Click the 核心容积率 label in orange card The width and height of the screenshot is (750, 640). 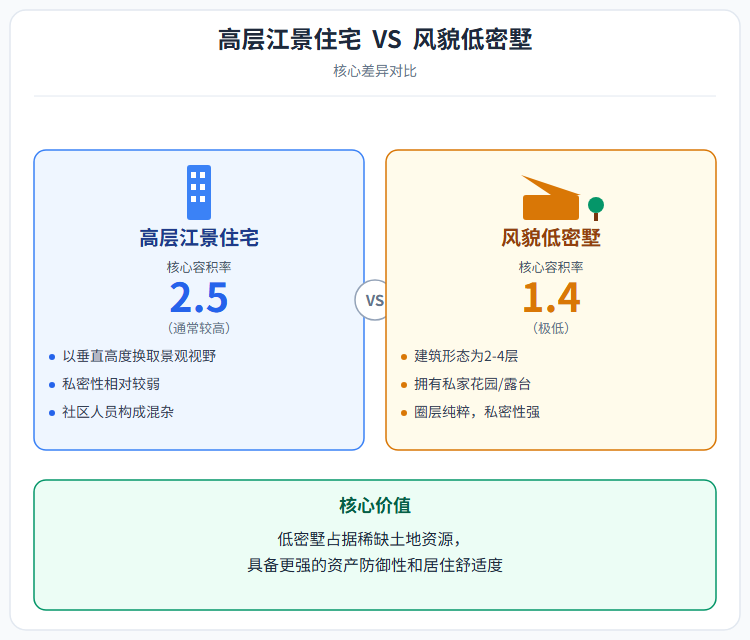coord(551,267)
